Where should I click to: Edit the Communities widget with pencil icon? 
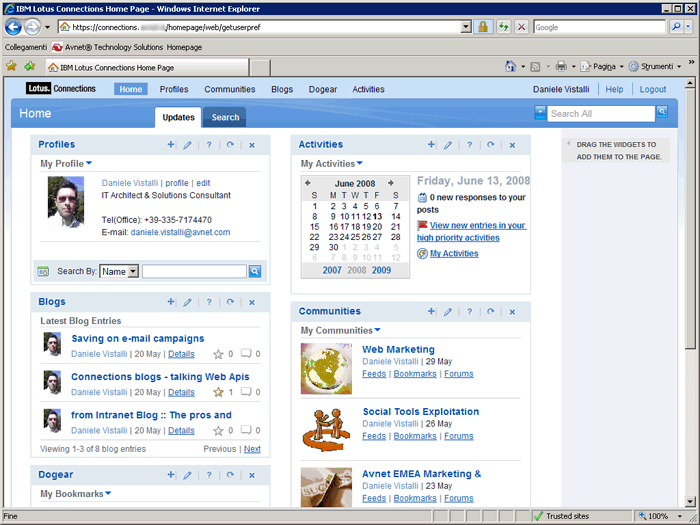448,312
